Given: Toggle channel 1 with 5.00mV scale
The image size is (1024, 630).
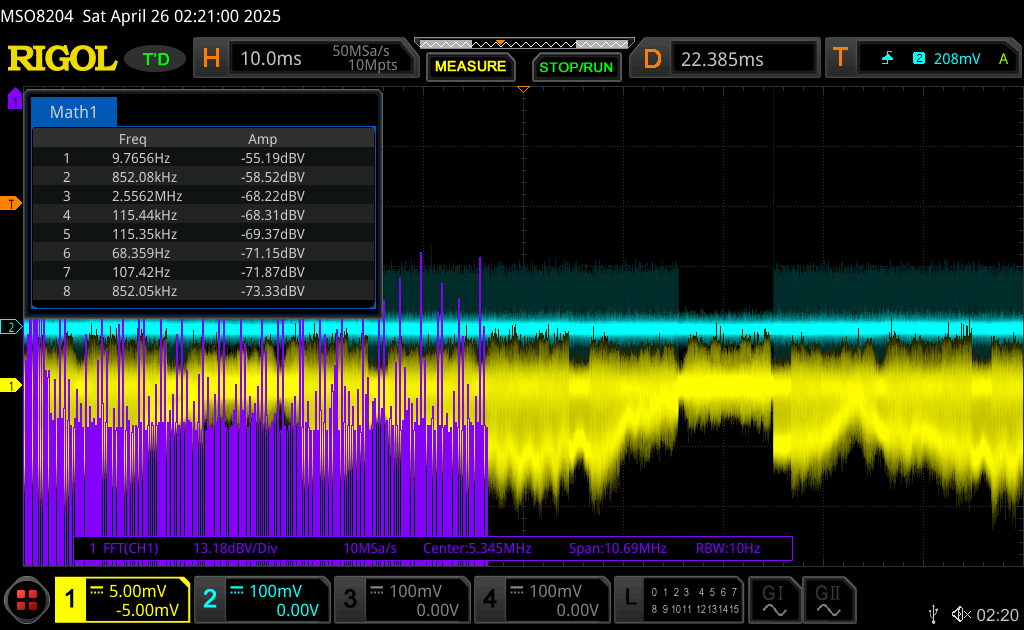Looking at the screenshot, I should click(x=122, y=600).
